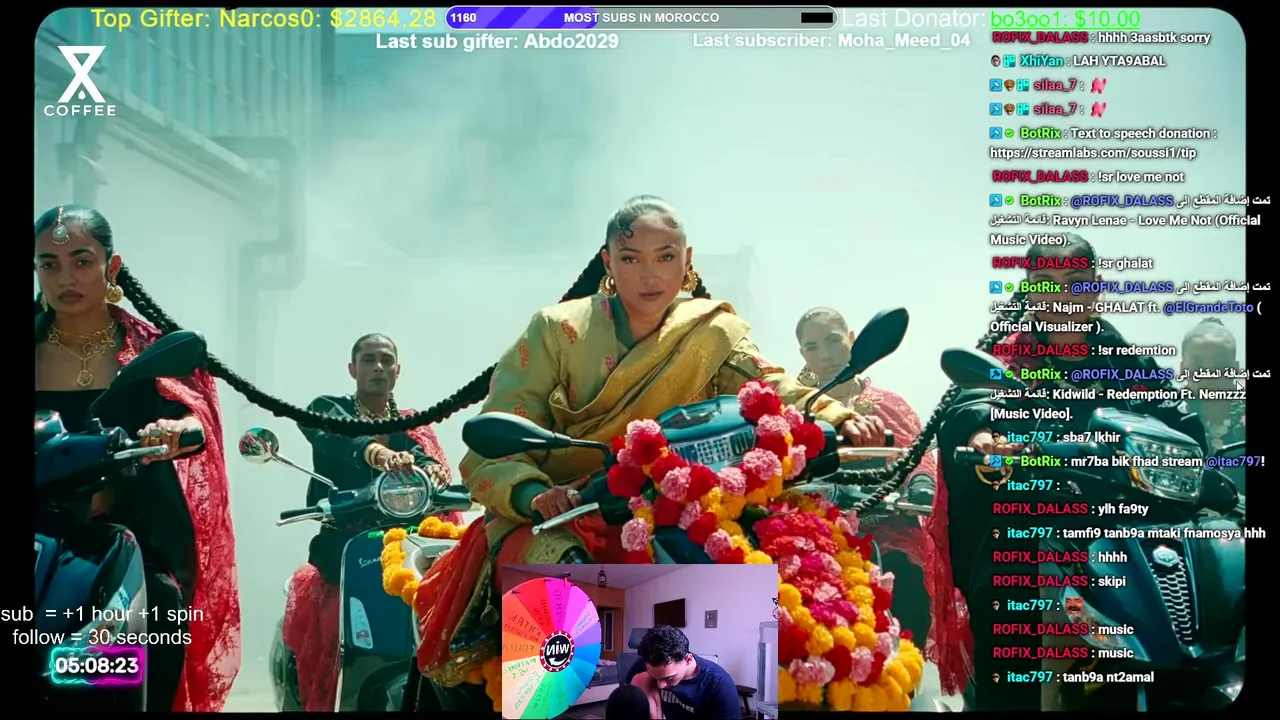The image size is (1280, 720).
Task: Click the message 'LAH YTA9ABAL'
Action: [1119, 61]
